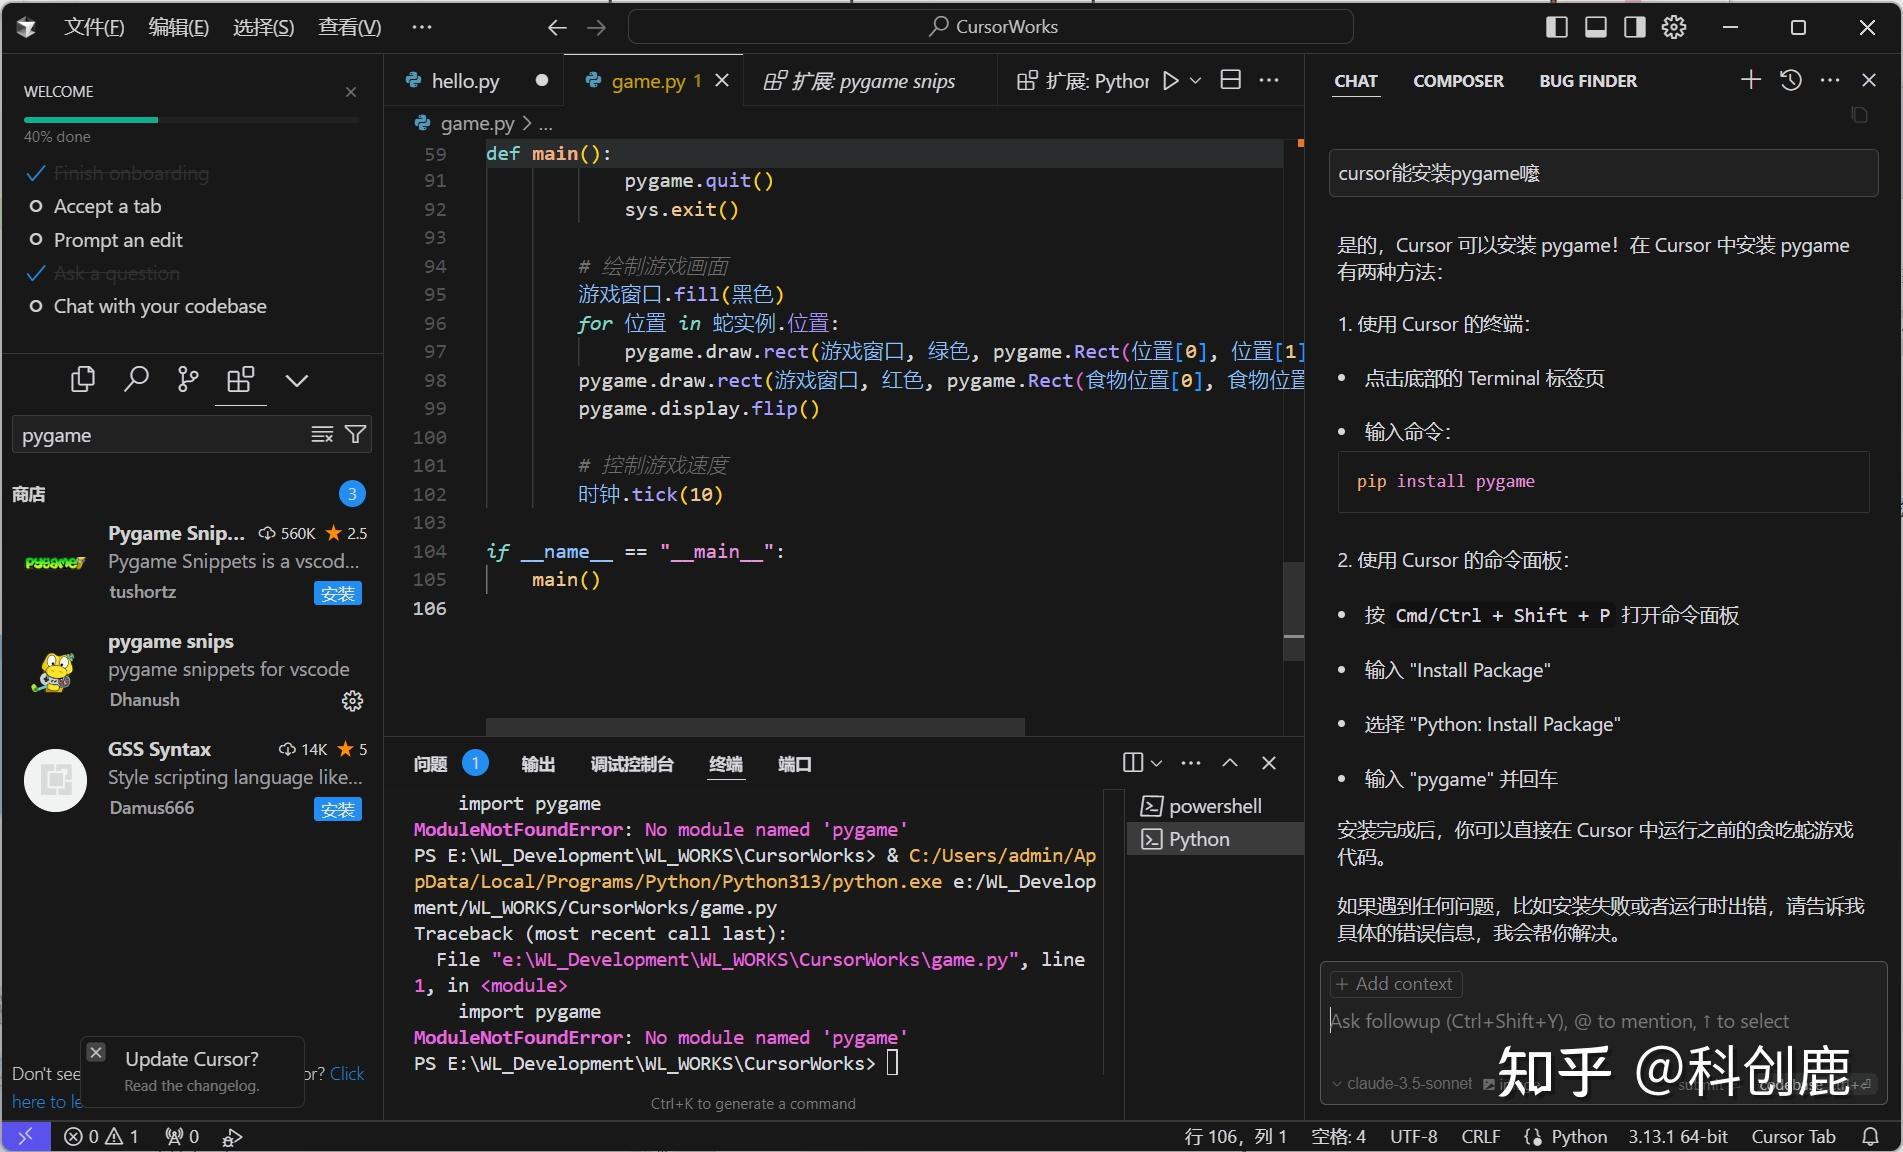Open chat history clock icon
This screenshot has height=1152, width=1903.
1791,80
